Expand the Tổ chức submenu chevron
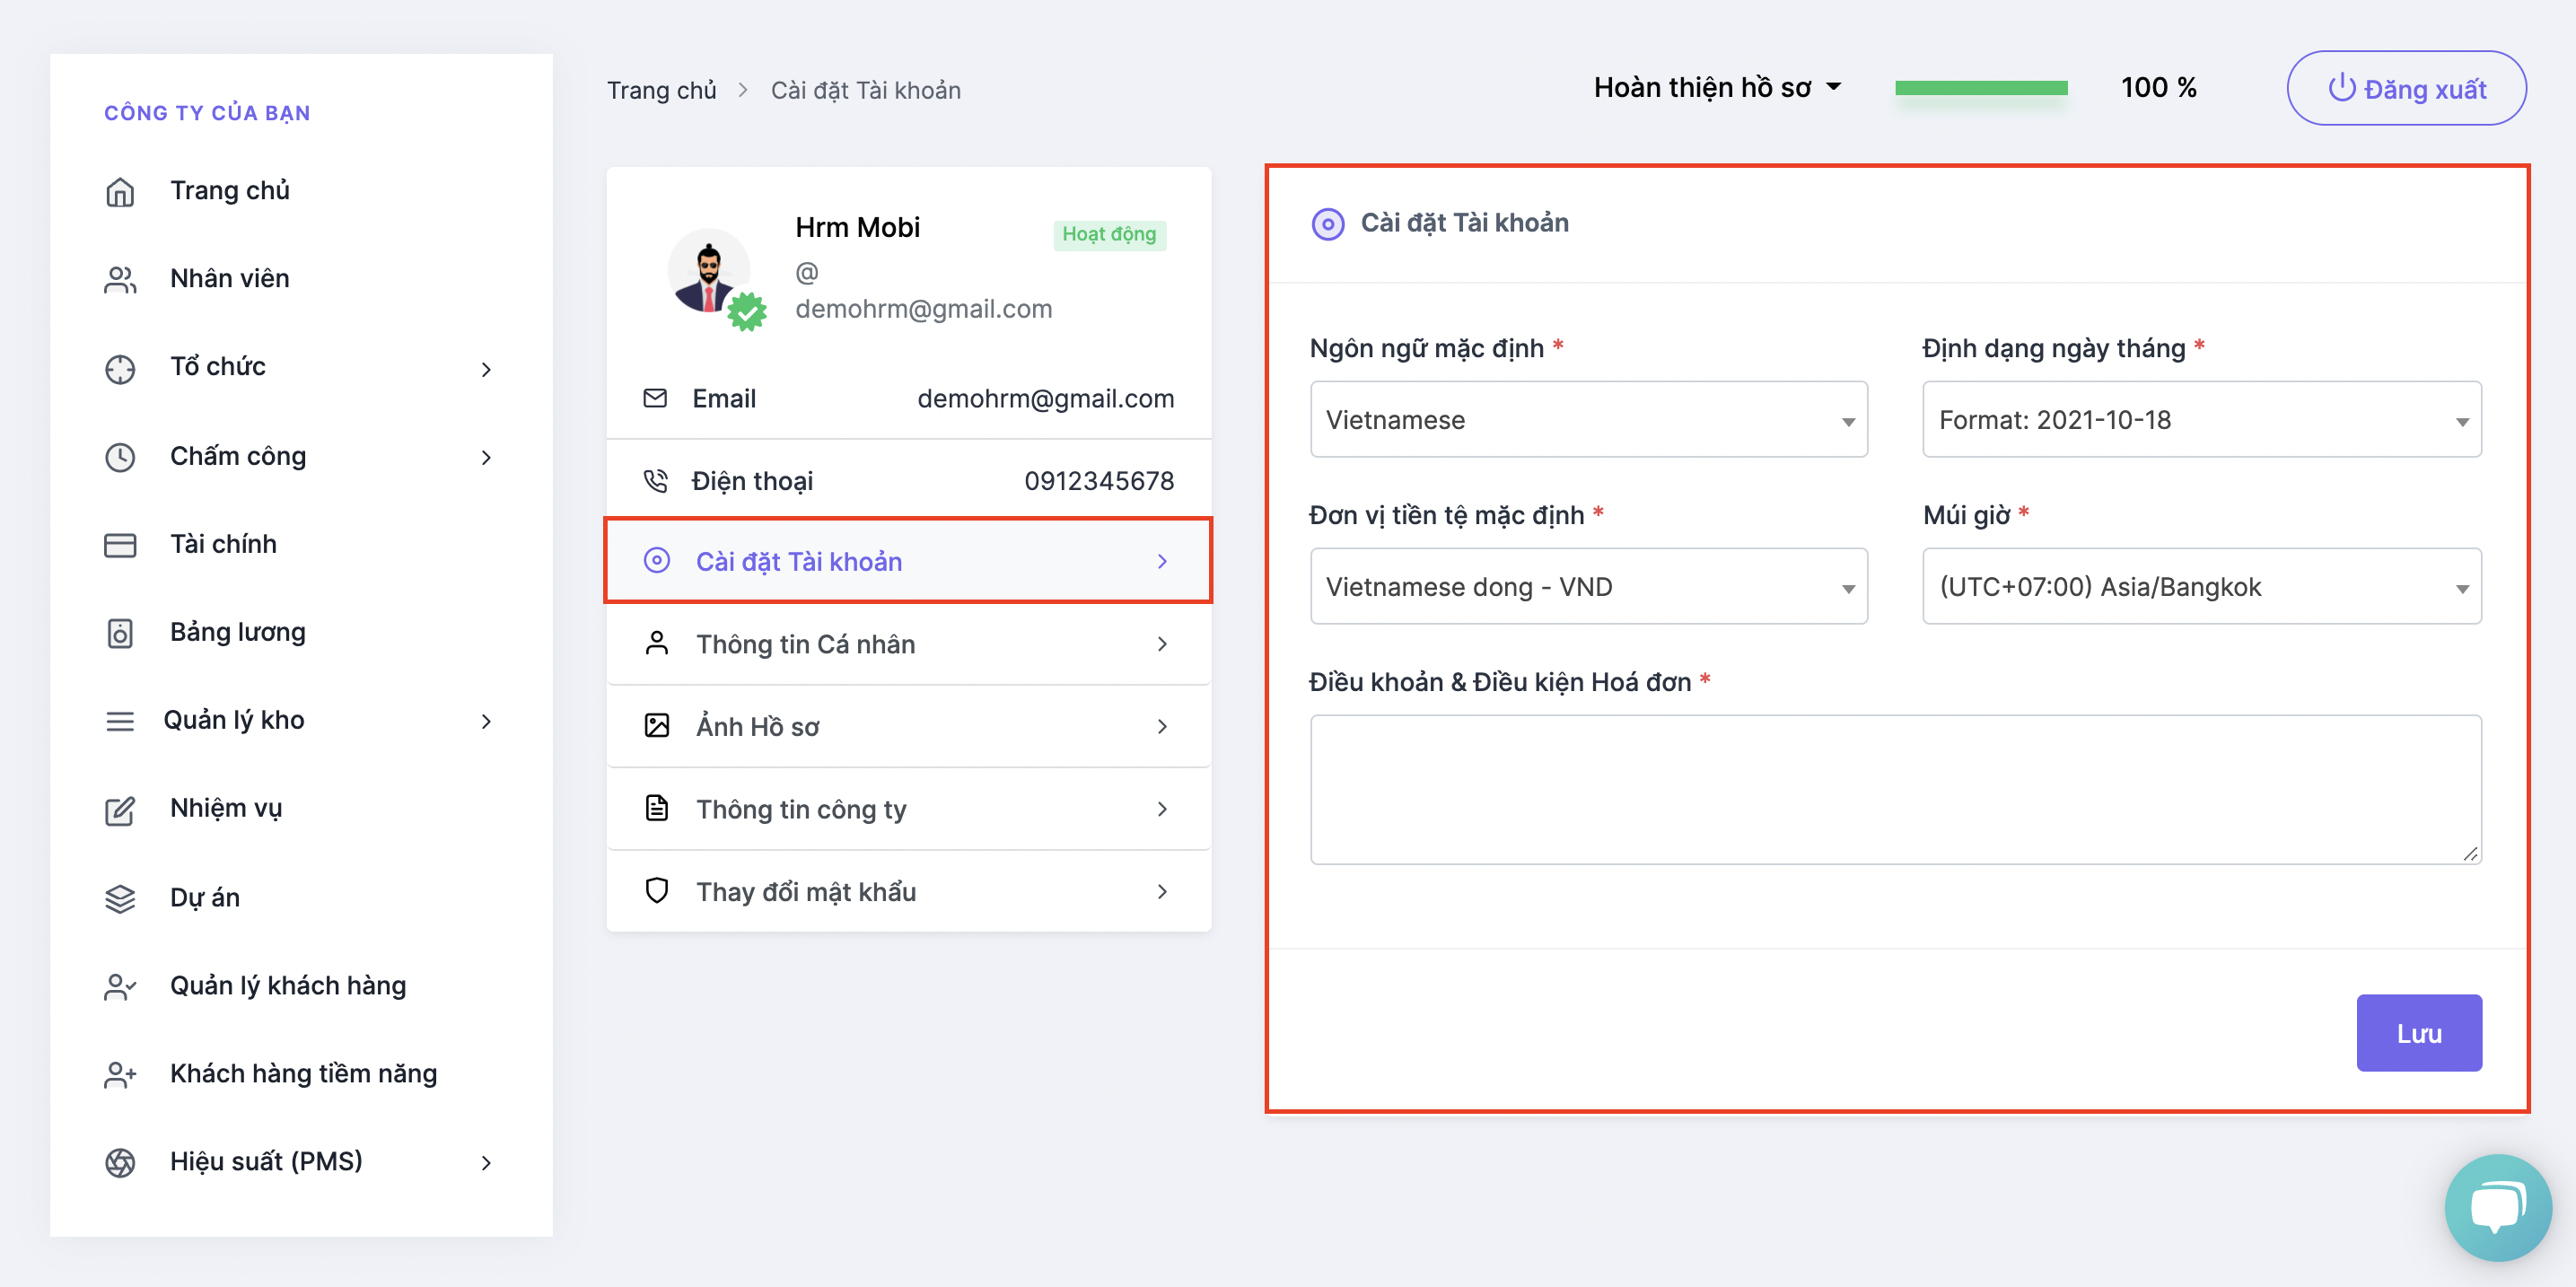The image size is (2576, 1287). point(486,369)
